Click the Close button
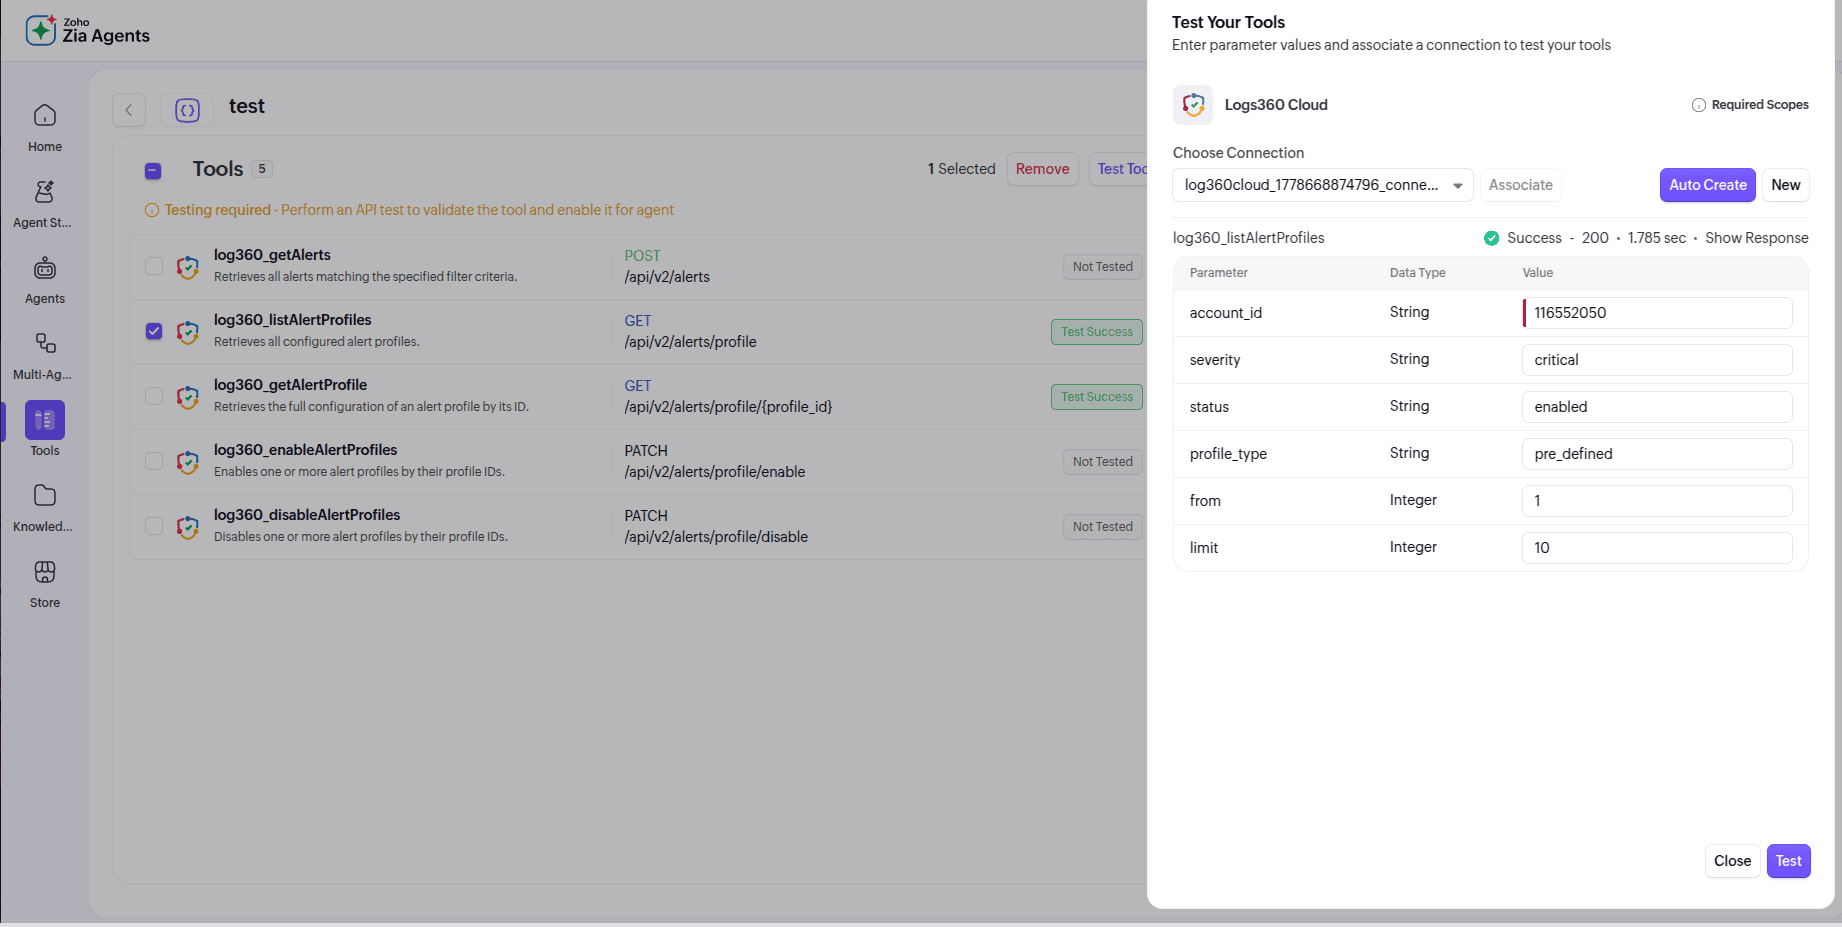The image size is (1842, 927). (1732, 861)
